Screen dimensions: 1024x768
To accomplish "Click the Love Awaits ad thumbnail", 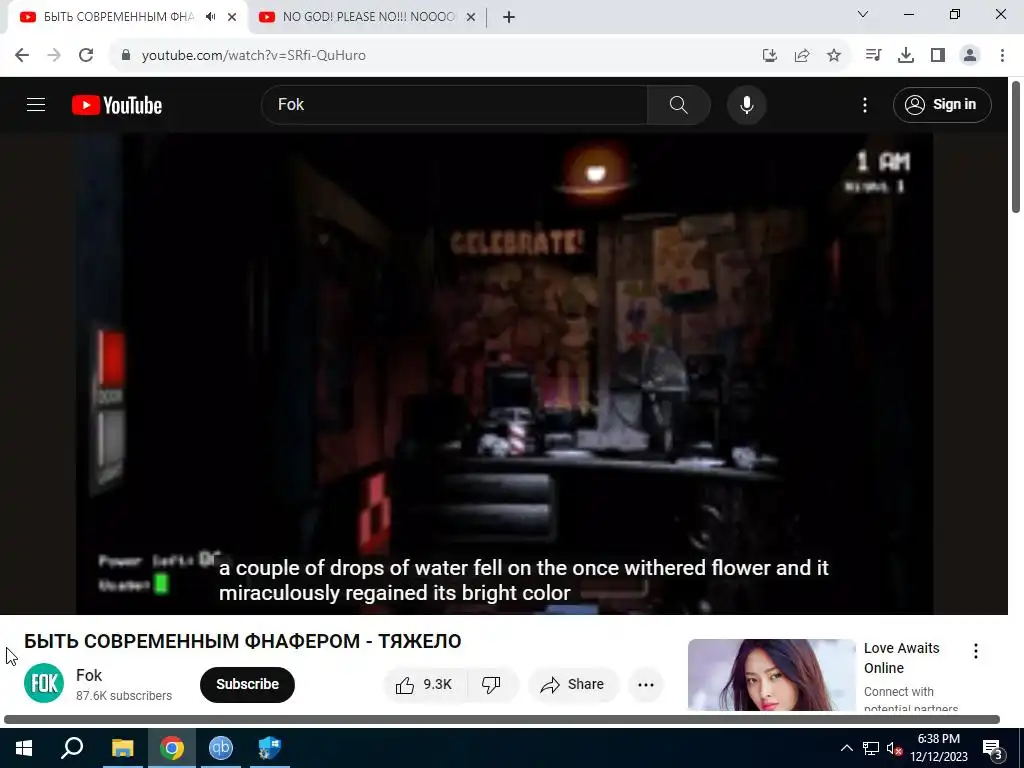I will tap(772, 675).
